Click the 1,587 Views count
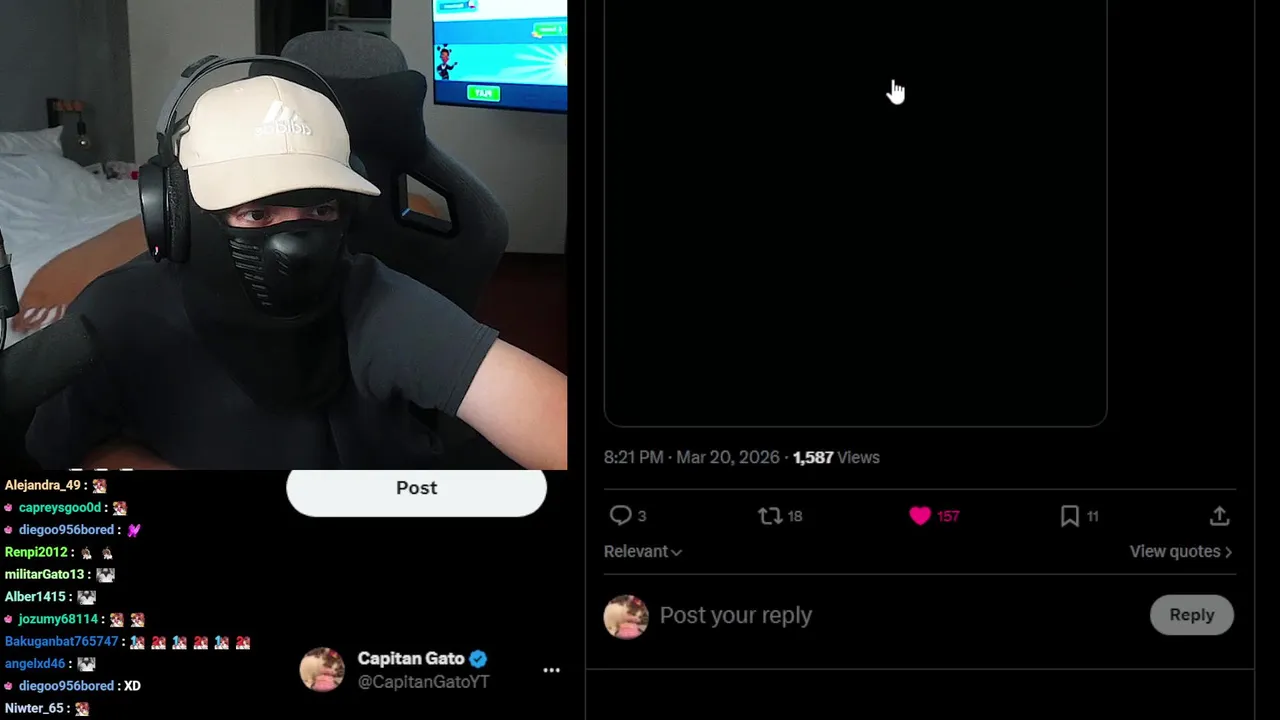This screenshot has width=1280, height=720. pyautogui.click(x=836, y=457)
